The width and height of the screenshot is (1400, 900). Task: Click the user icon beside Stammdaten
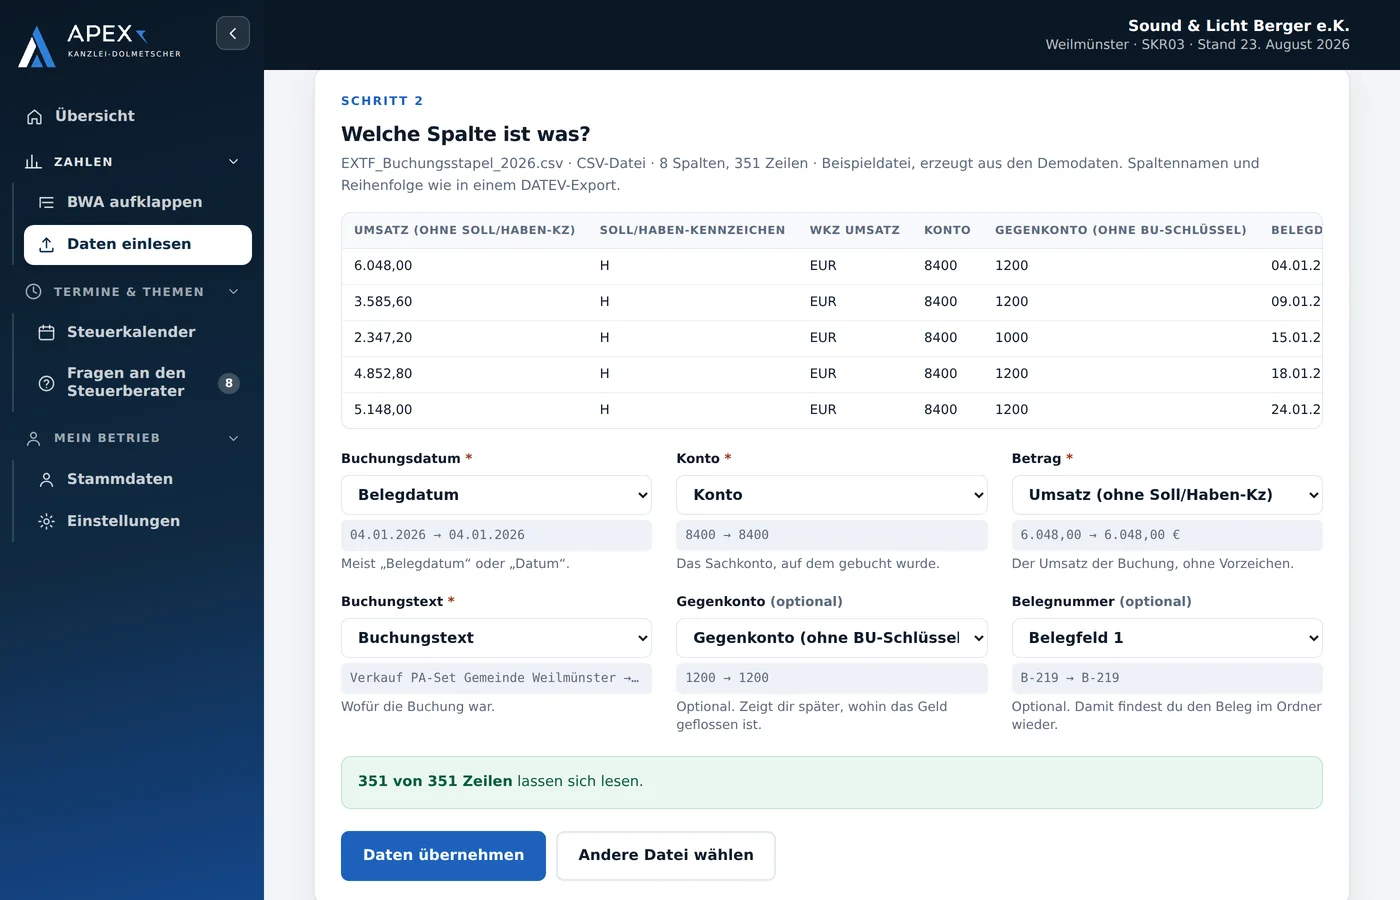pyautogui.click(x=46, y=480)
